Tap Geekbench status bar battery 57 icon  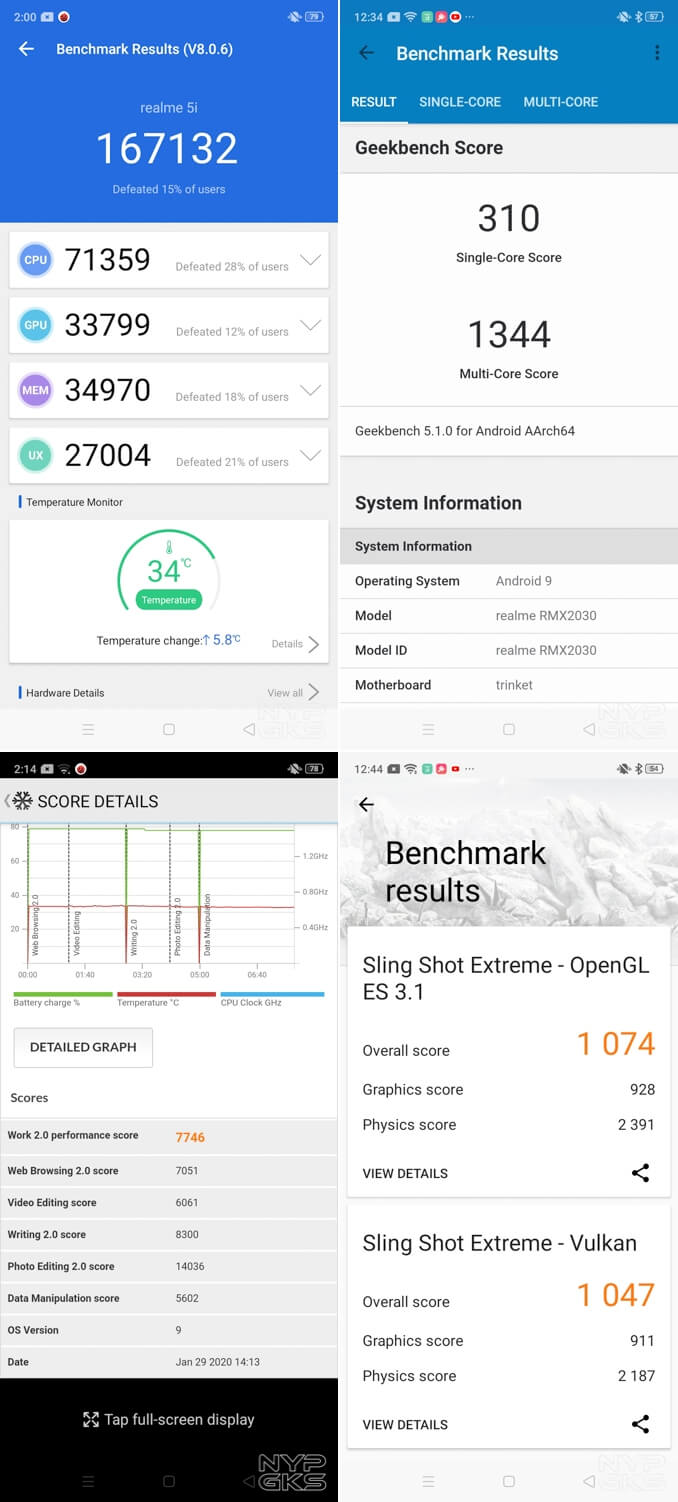tap(655, 17)
